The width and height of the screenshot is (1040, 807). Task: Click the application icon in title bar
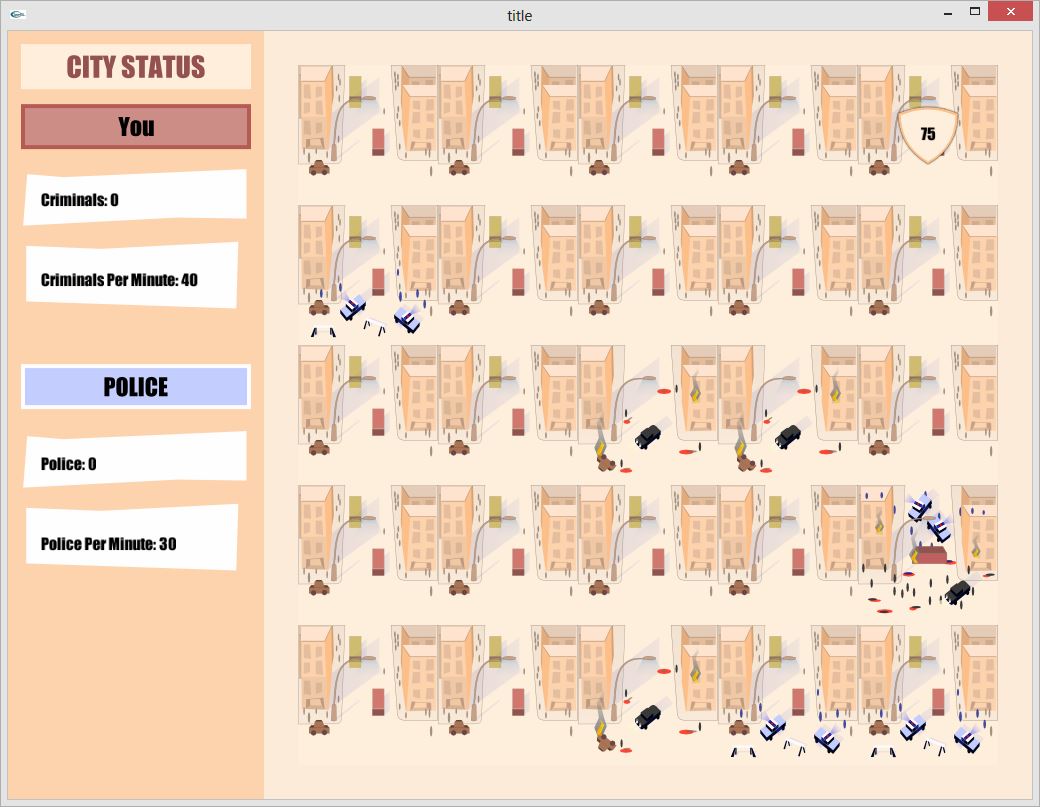coord(18,14)
